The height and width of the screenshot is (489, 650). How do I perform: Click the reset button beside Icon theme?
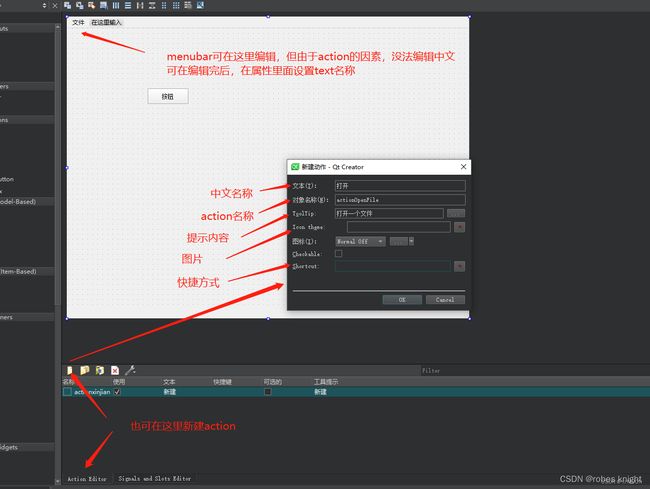459,227
